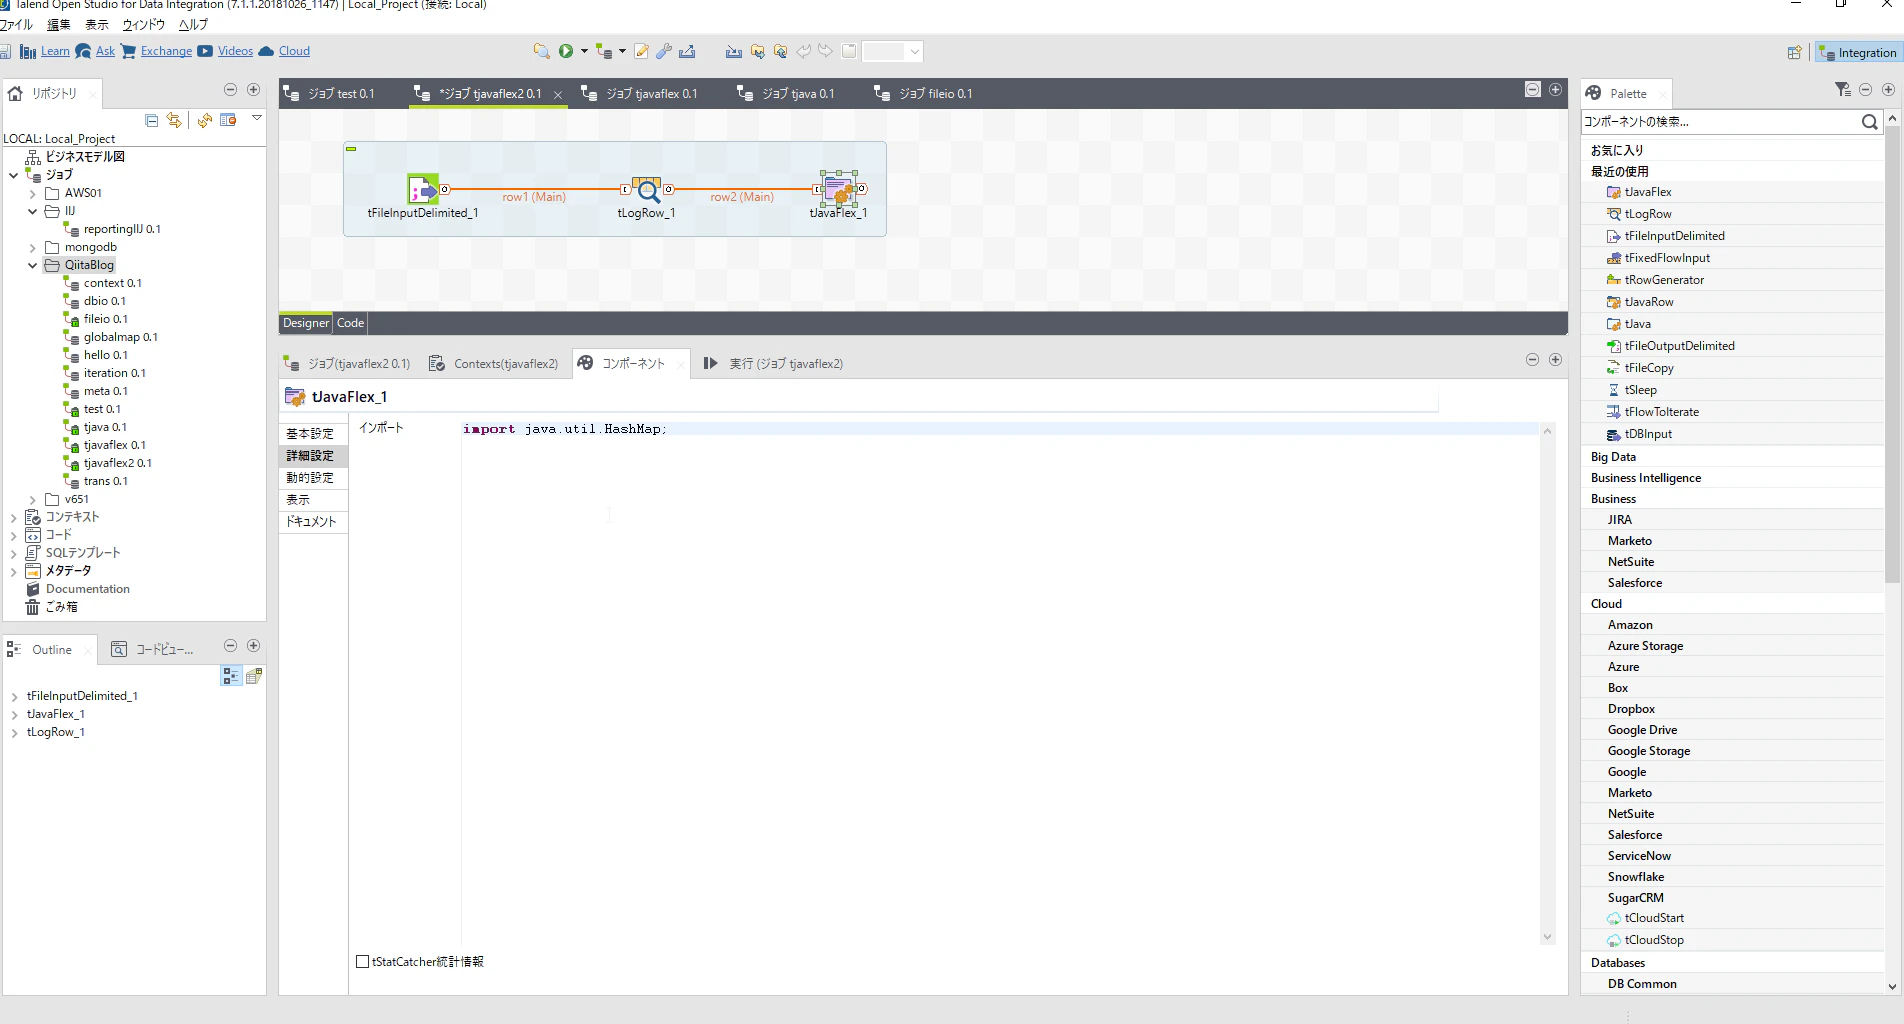Switch to the Code tab
Screen dimensions: 1904x1024
point(350,323)
